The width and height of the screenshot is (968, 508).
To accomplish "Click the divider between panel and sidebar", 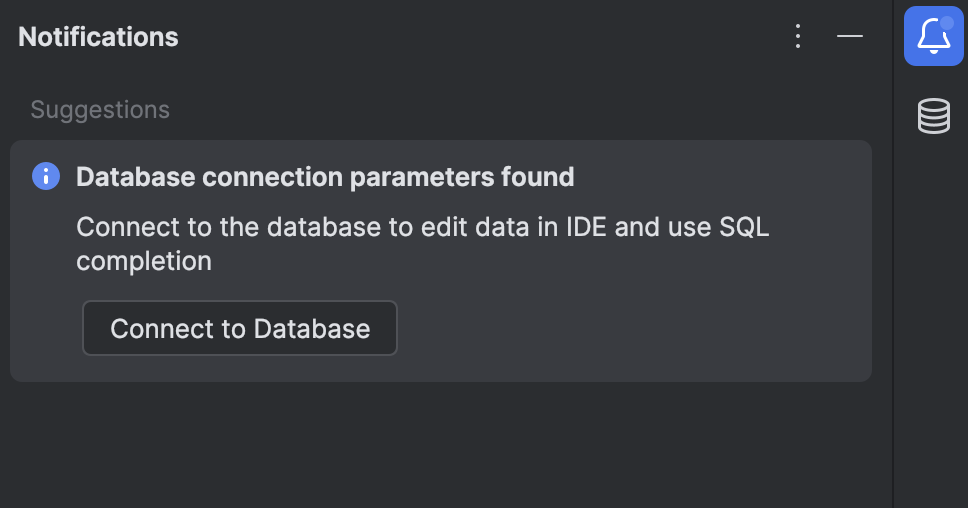I will tap(892, 300).
